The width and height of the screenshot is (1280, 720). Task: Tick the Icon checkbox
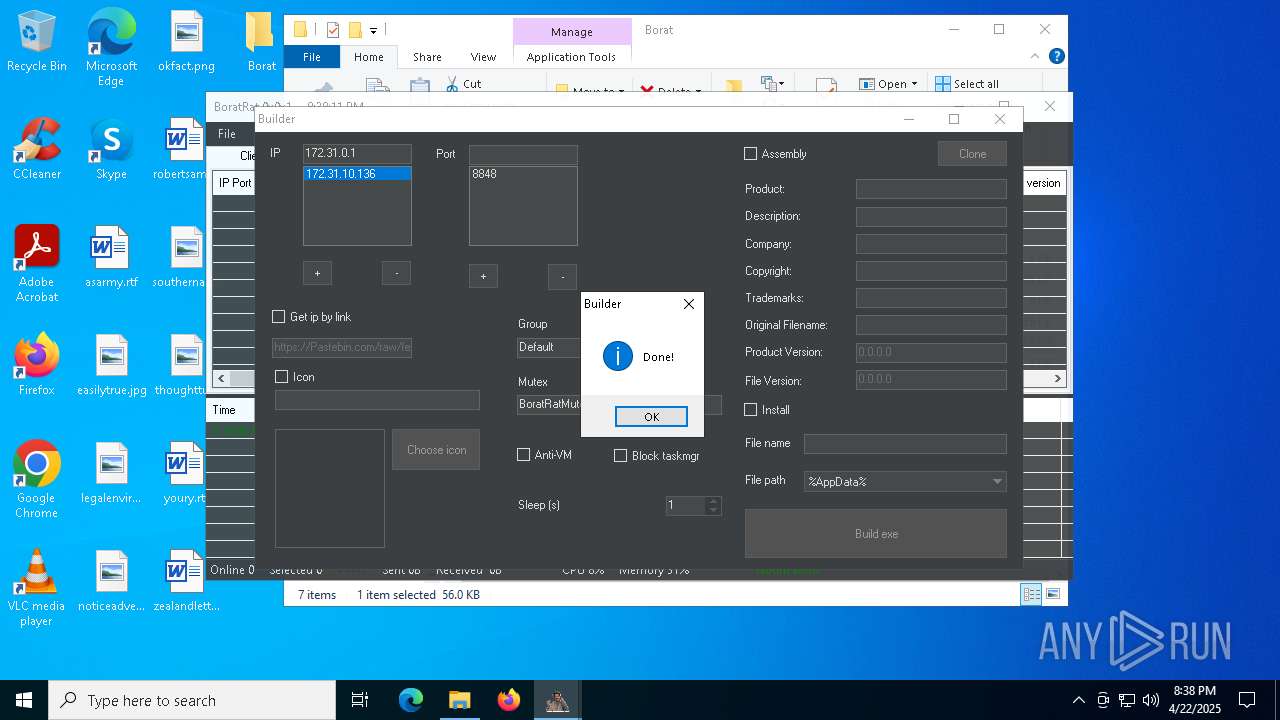coord(282,377)
